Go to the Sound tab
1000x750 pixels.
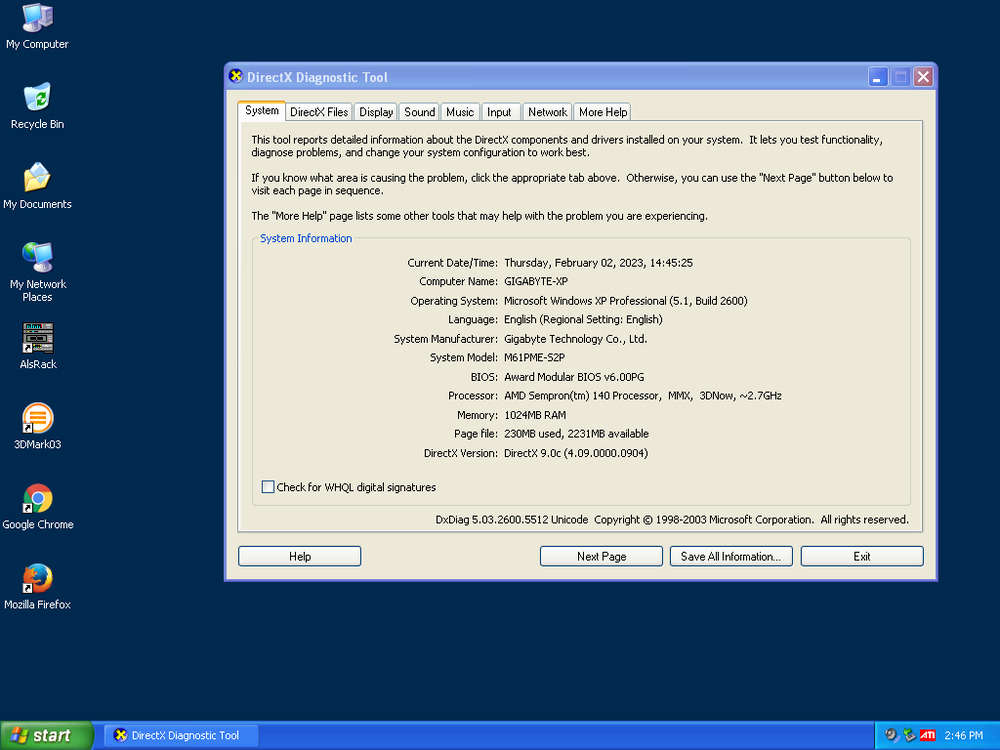pos(419,112)
